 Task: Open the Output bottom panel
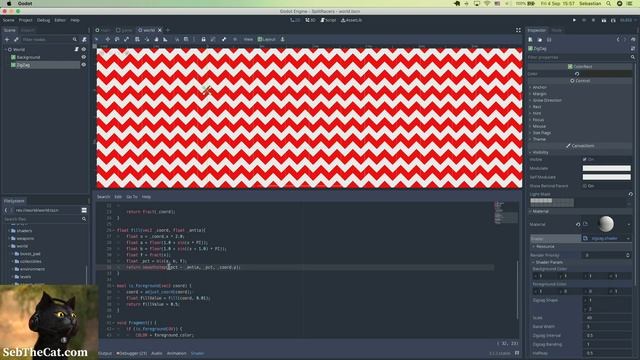tap(105, 353)
